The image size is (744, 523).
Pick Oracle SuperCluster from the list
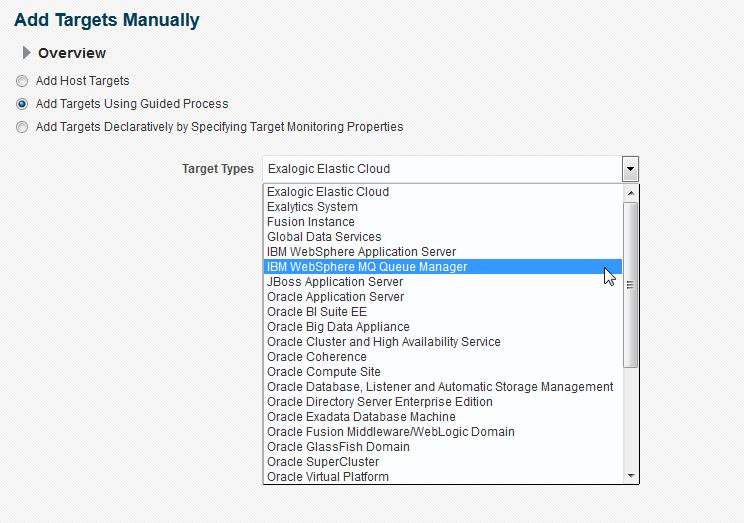pyautogui.click(x=443, y=462)
